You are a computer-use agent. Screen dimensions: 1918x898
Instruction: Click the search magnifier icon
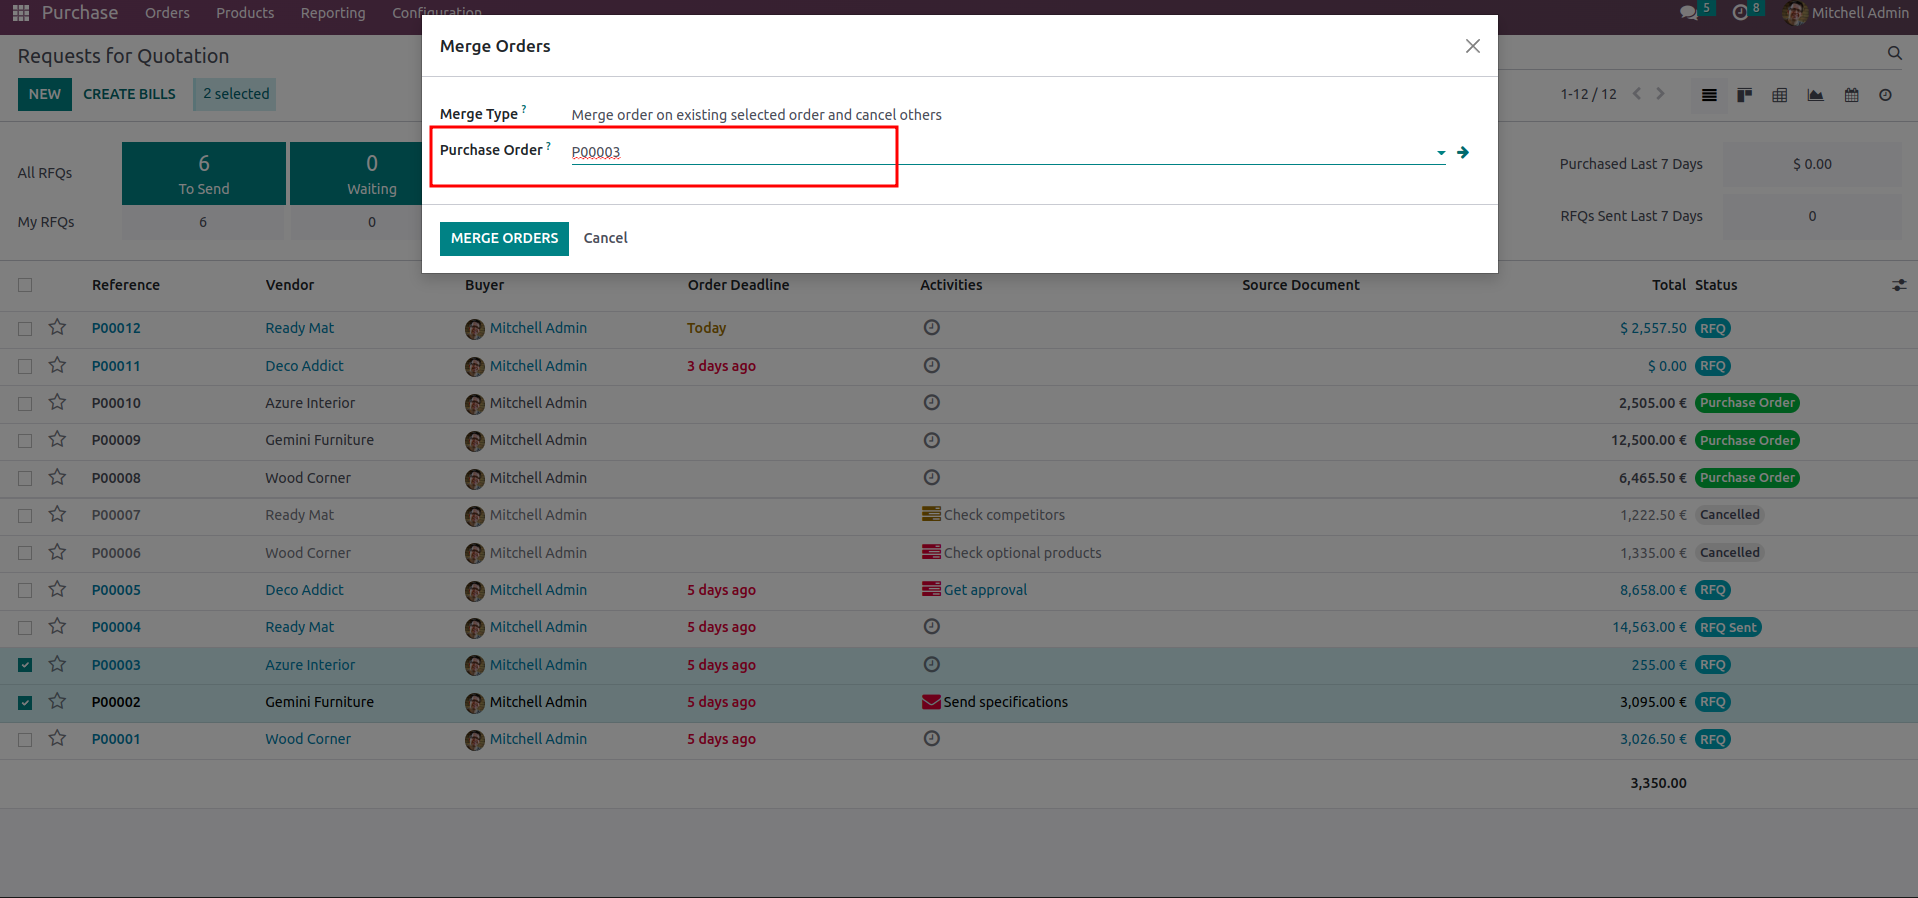click(1894, 53)
